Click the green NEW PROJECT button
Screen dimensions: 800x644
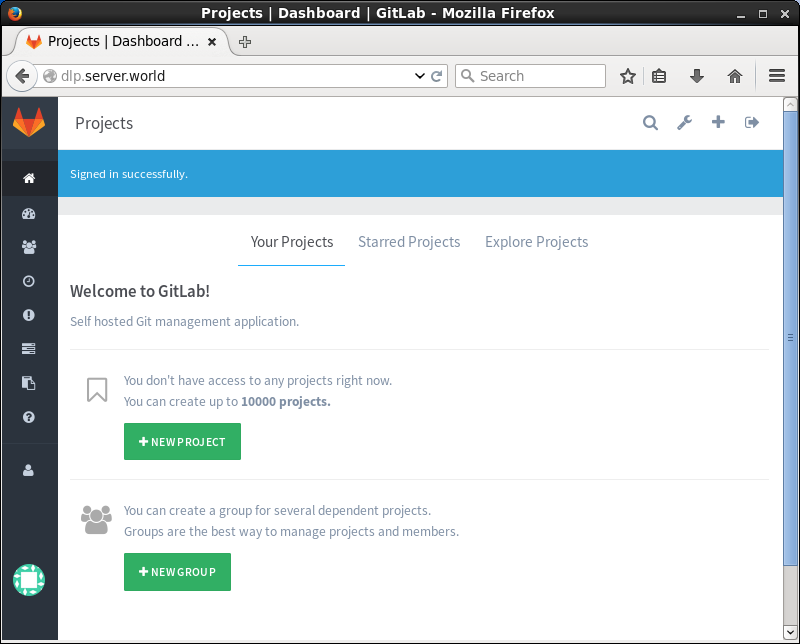point(182,441)
